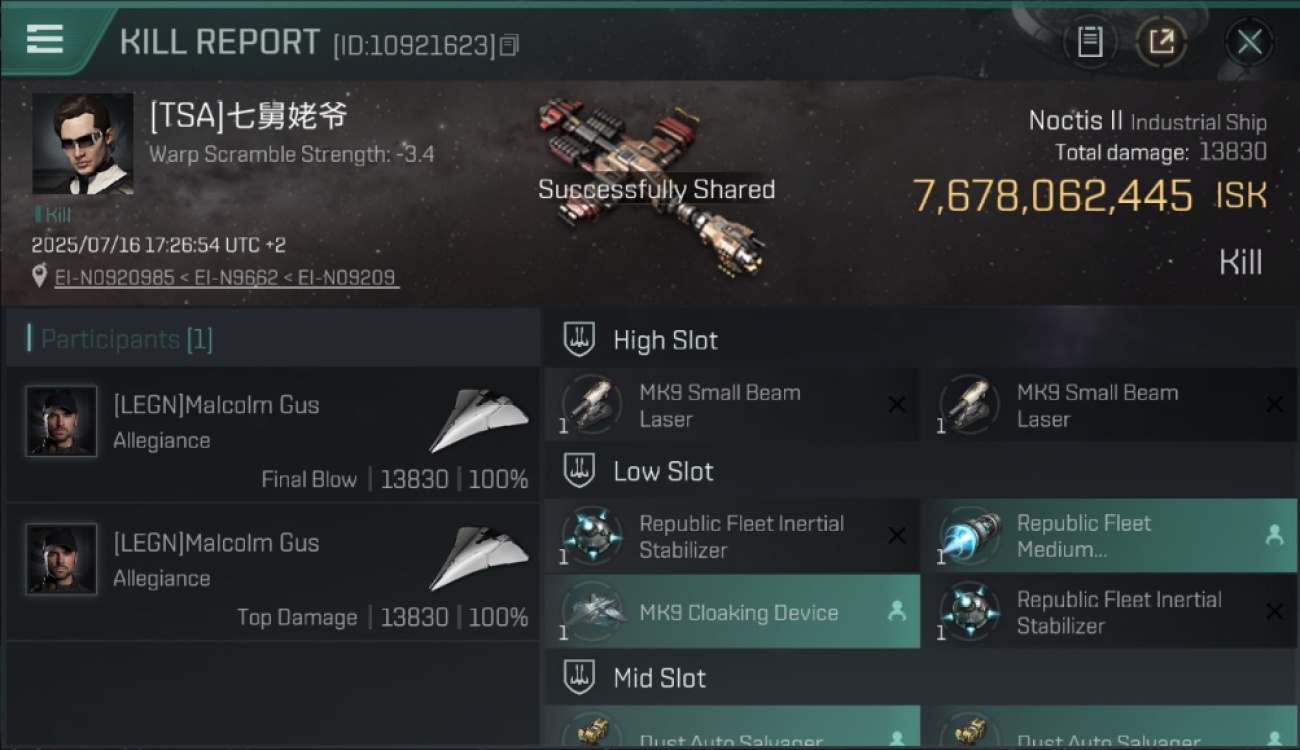Select the second MK9 Small Beam Laser item
1300x750 pixels.
click(x=1109, y=405)
